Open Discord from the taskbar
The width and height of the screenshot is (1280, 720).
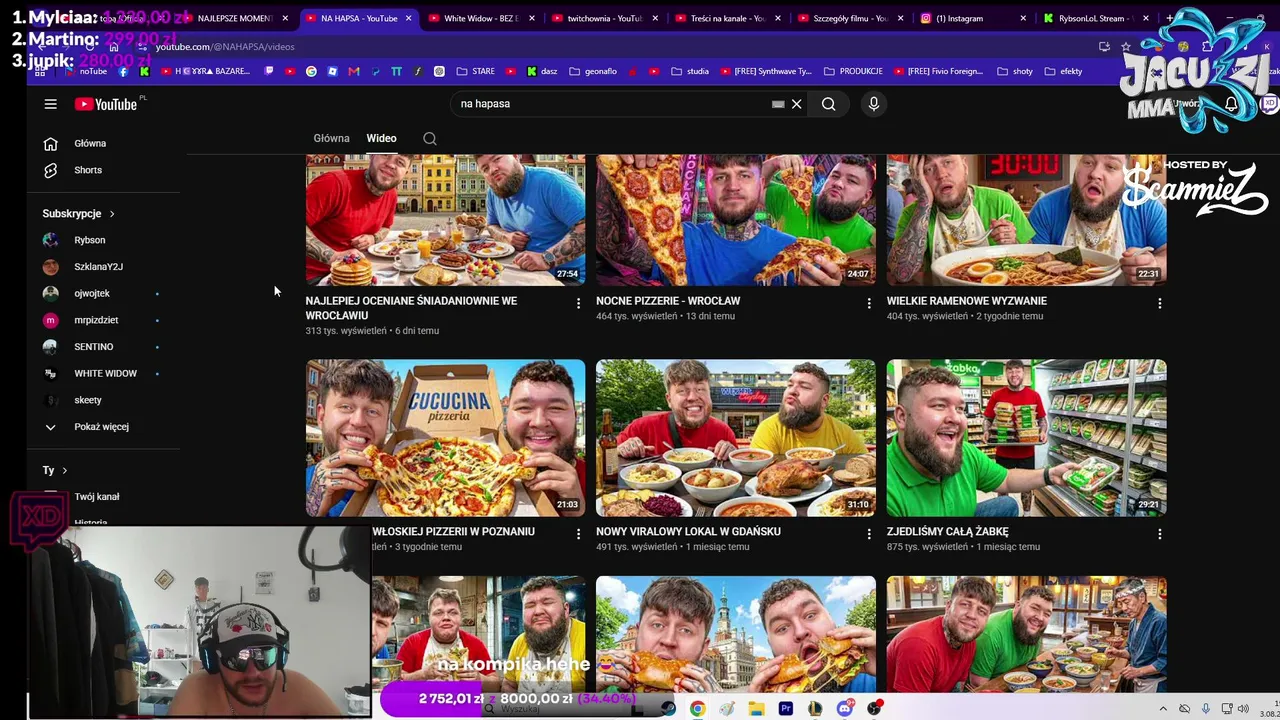tap(845, 708)
